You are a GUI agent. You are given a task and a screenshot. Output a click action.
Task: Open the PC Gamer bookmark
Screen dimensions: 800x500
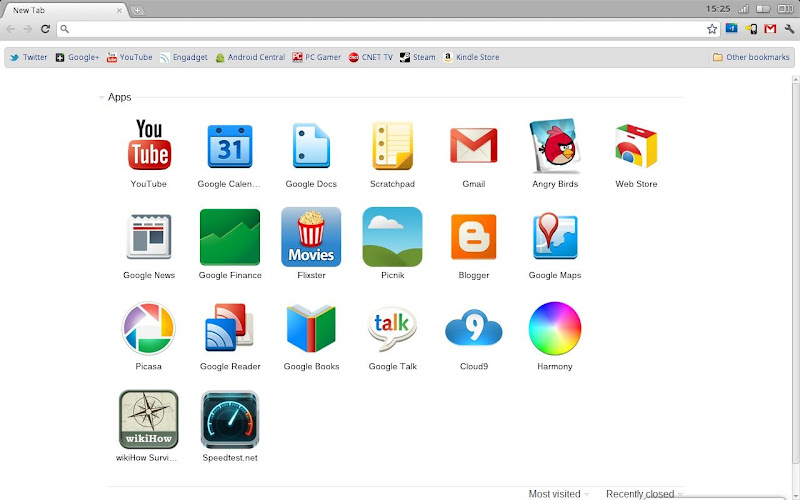coord(316,57)
